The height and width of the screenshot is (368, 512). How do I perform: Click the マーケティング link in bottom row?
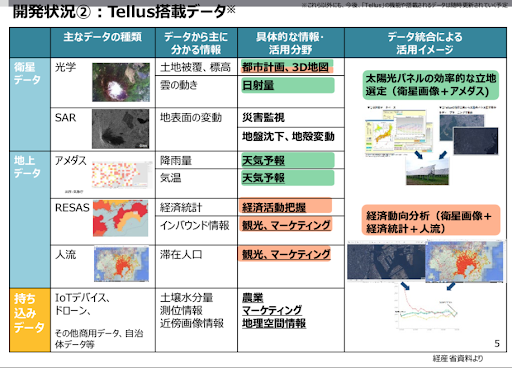[272, 310]
